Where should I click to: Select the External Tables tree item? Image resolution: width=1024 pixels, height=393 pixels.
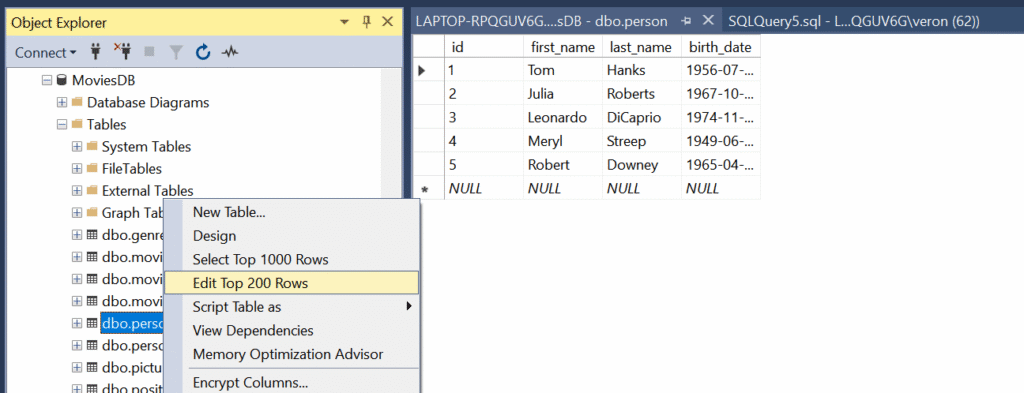148,191
